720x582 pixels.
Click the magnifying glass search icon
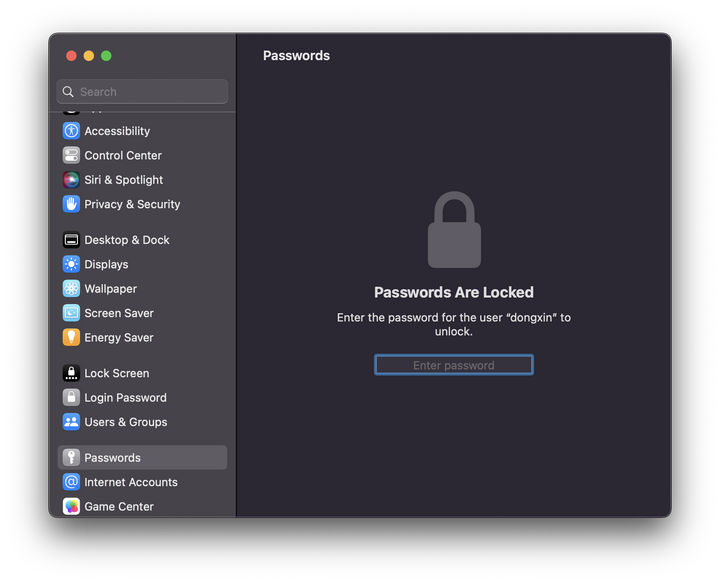pos(68,92)
